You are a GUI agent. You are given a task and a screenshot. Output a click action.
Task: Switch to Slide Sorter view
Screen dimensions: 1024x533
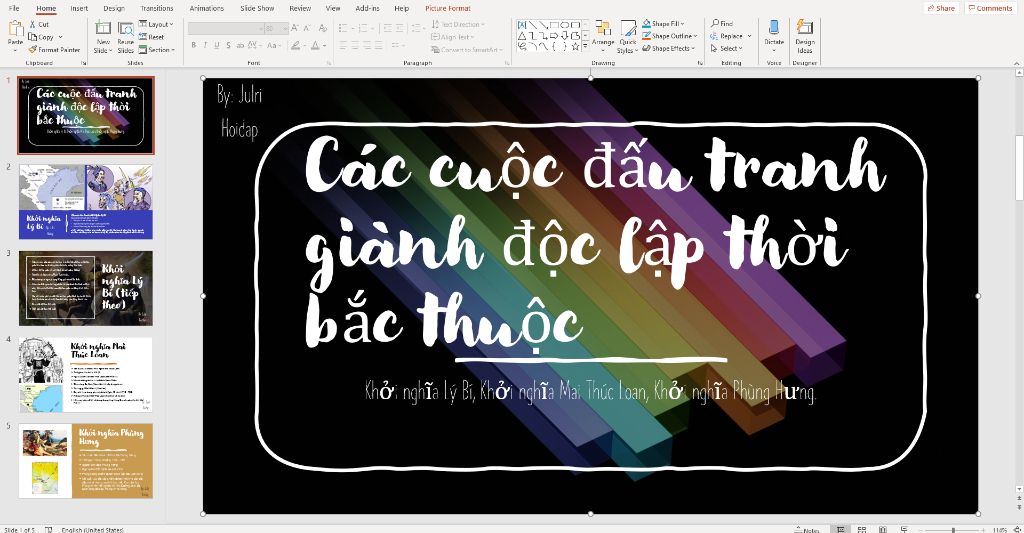(861, 529)
